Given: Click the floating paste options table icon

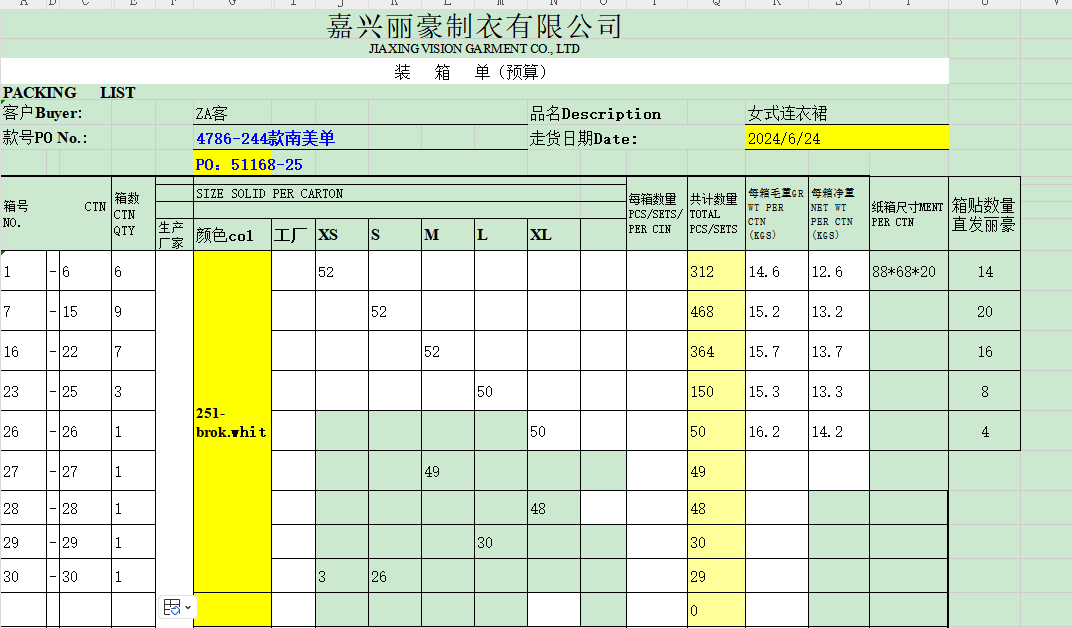Looking at the screenshot, I should (171, 607).
